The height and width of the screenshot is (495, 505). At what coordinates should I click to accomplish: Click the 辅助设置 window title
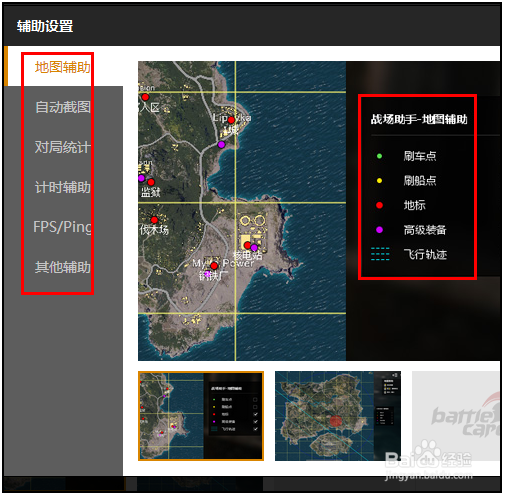tap(45, 26)
